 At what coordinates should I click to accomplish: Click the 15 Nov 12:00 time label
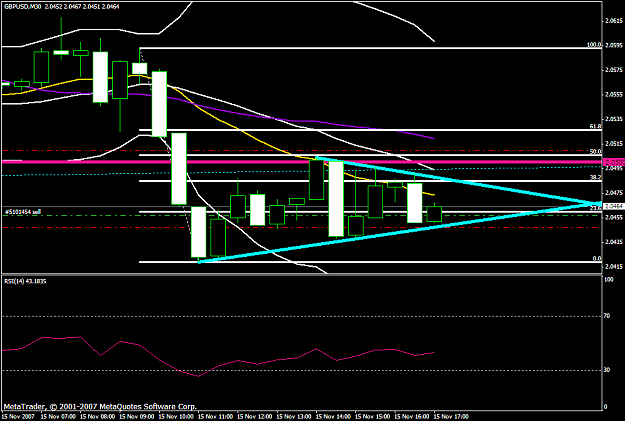click(254, 417)
